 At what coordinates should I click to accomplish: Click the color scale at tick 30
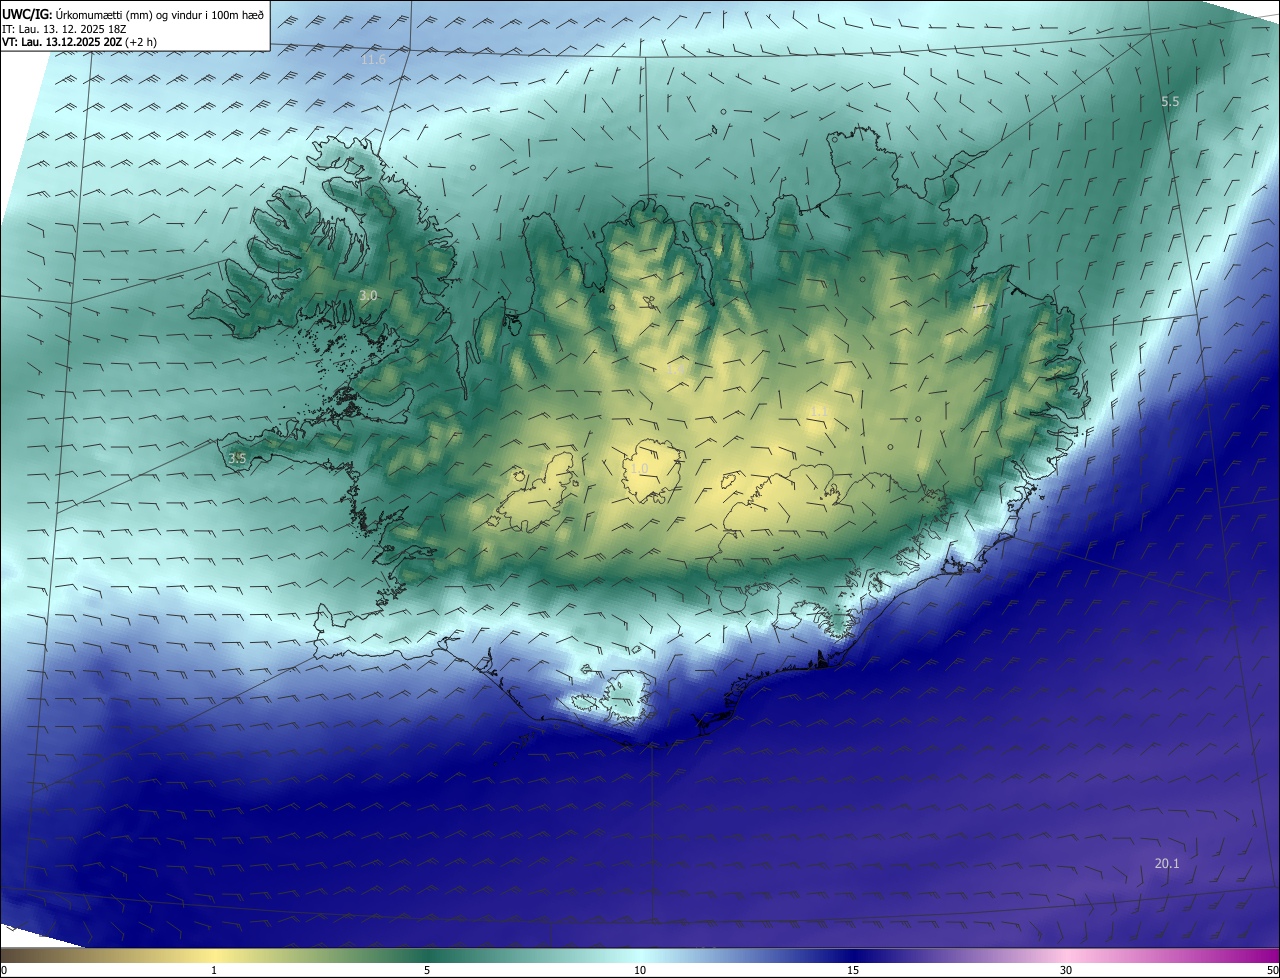pyautogui.click(x=1066, y=970)
